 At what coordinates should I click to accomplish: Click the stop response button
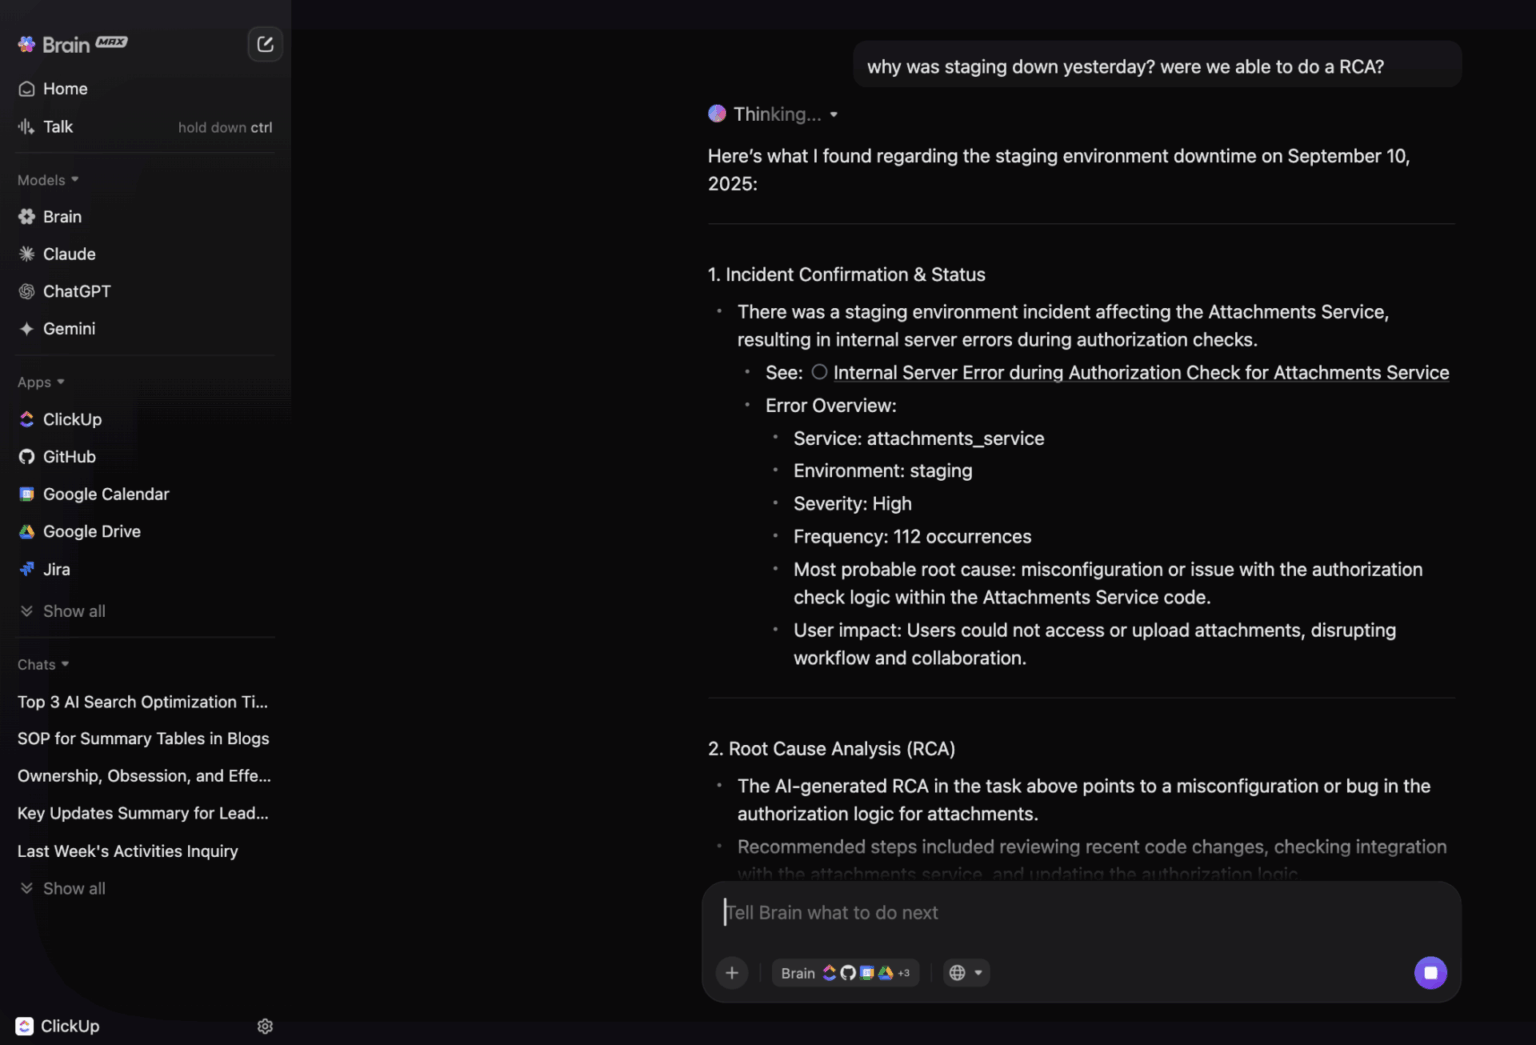1430,972
